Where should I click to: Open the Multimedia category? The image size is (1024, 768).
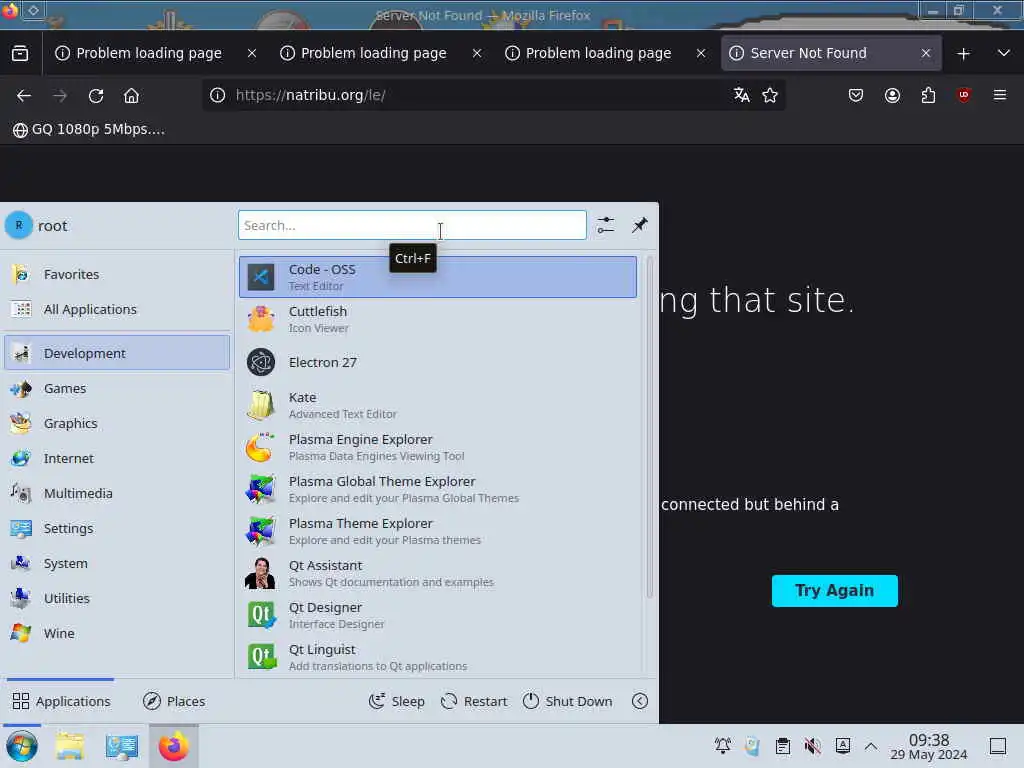(117, 493)
